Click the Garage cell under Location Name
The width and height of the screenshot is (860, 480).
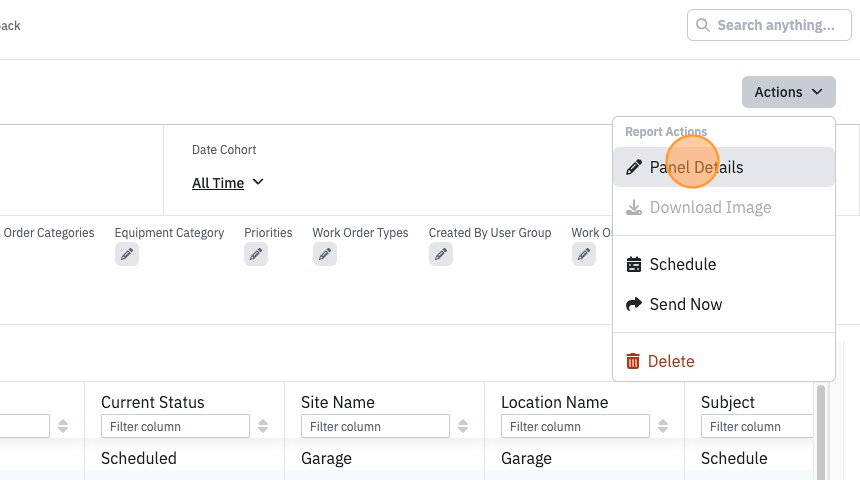pyautogui.click(x=527, y=458)
